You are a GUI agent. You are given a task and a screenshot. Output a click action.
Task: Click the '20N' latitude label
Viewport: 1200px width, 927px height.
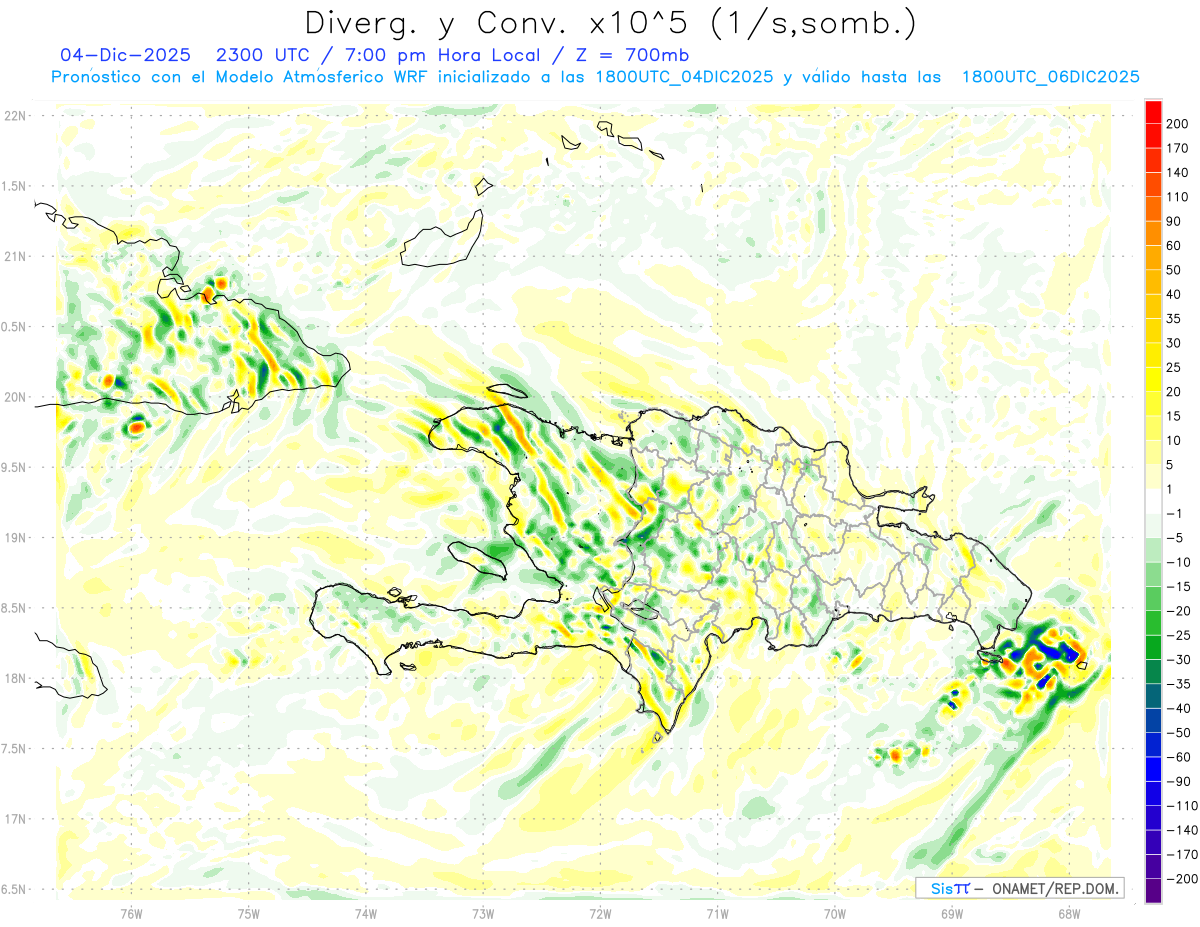coord(14,397)
